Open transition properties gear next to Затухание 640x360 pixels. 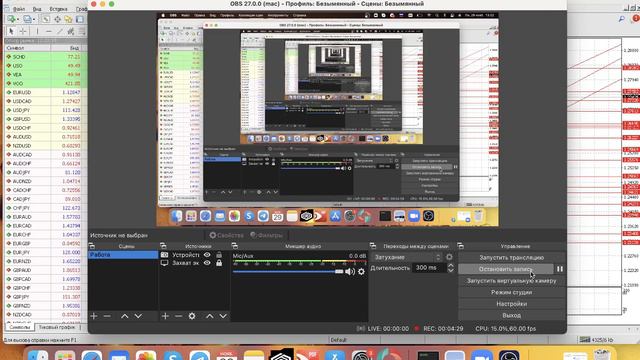[449, 257]
